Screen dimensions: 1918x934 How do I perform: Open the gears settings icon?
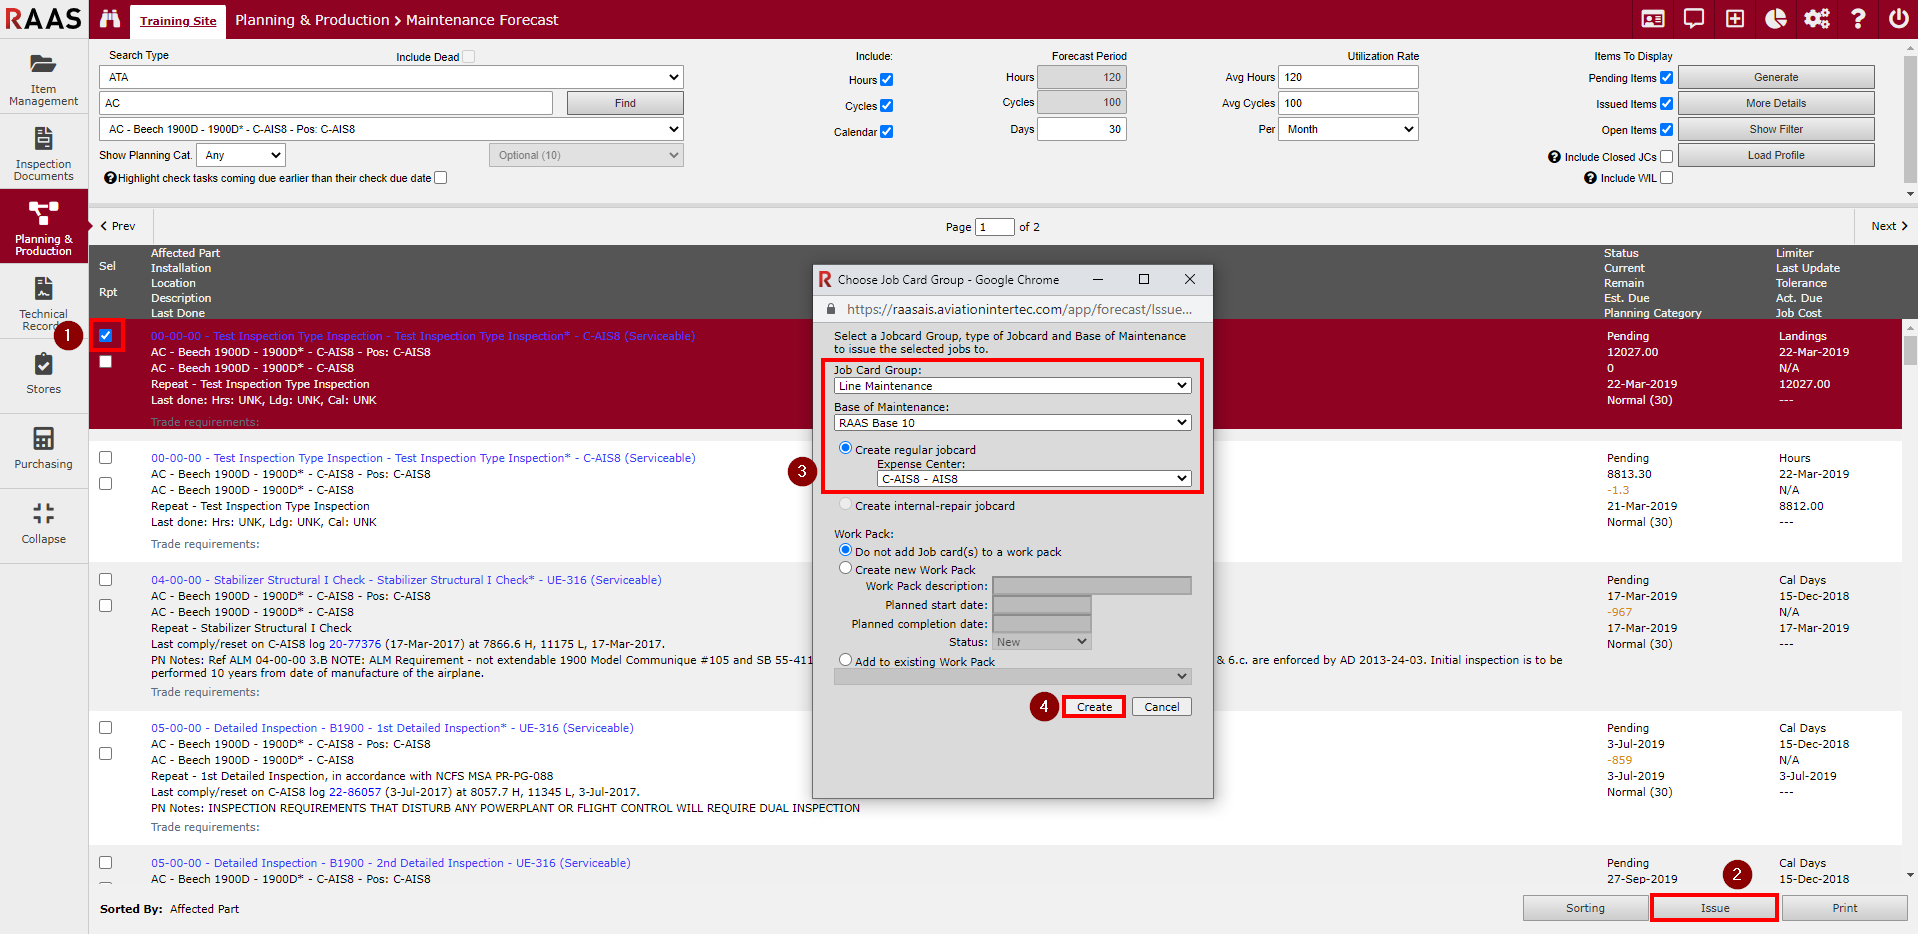[1816, 19]
